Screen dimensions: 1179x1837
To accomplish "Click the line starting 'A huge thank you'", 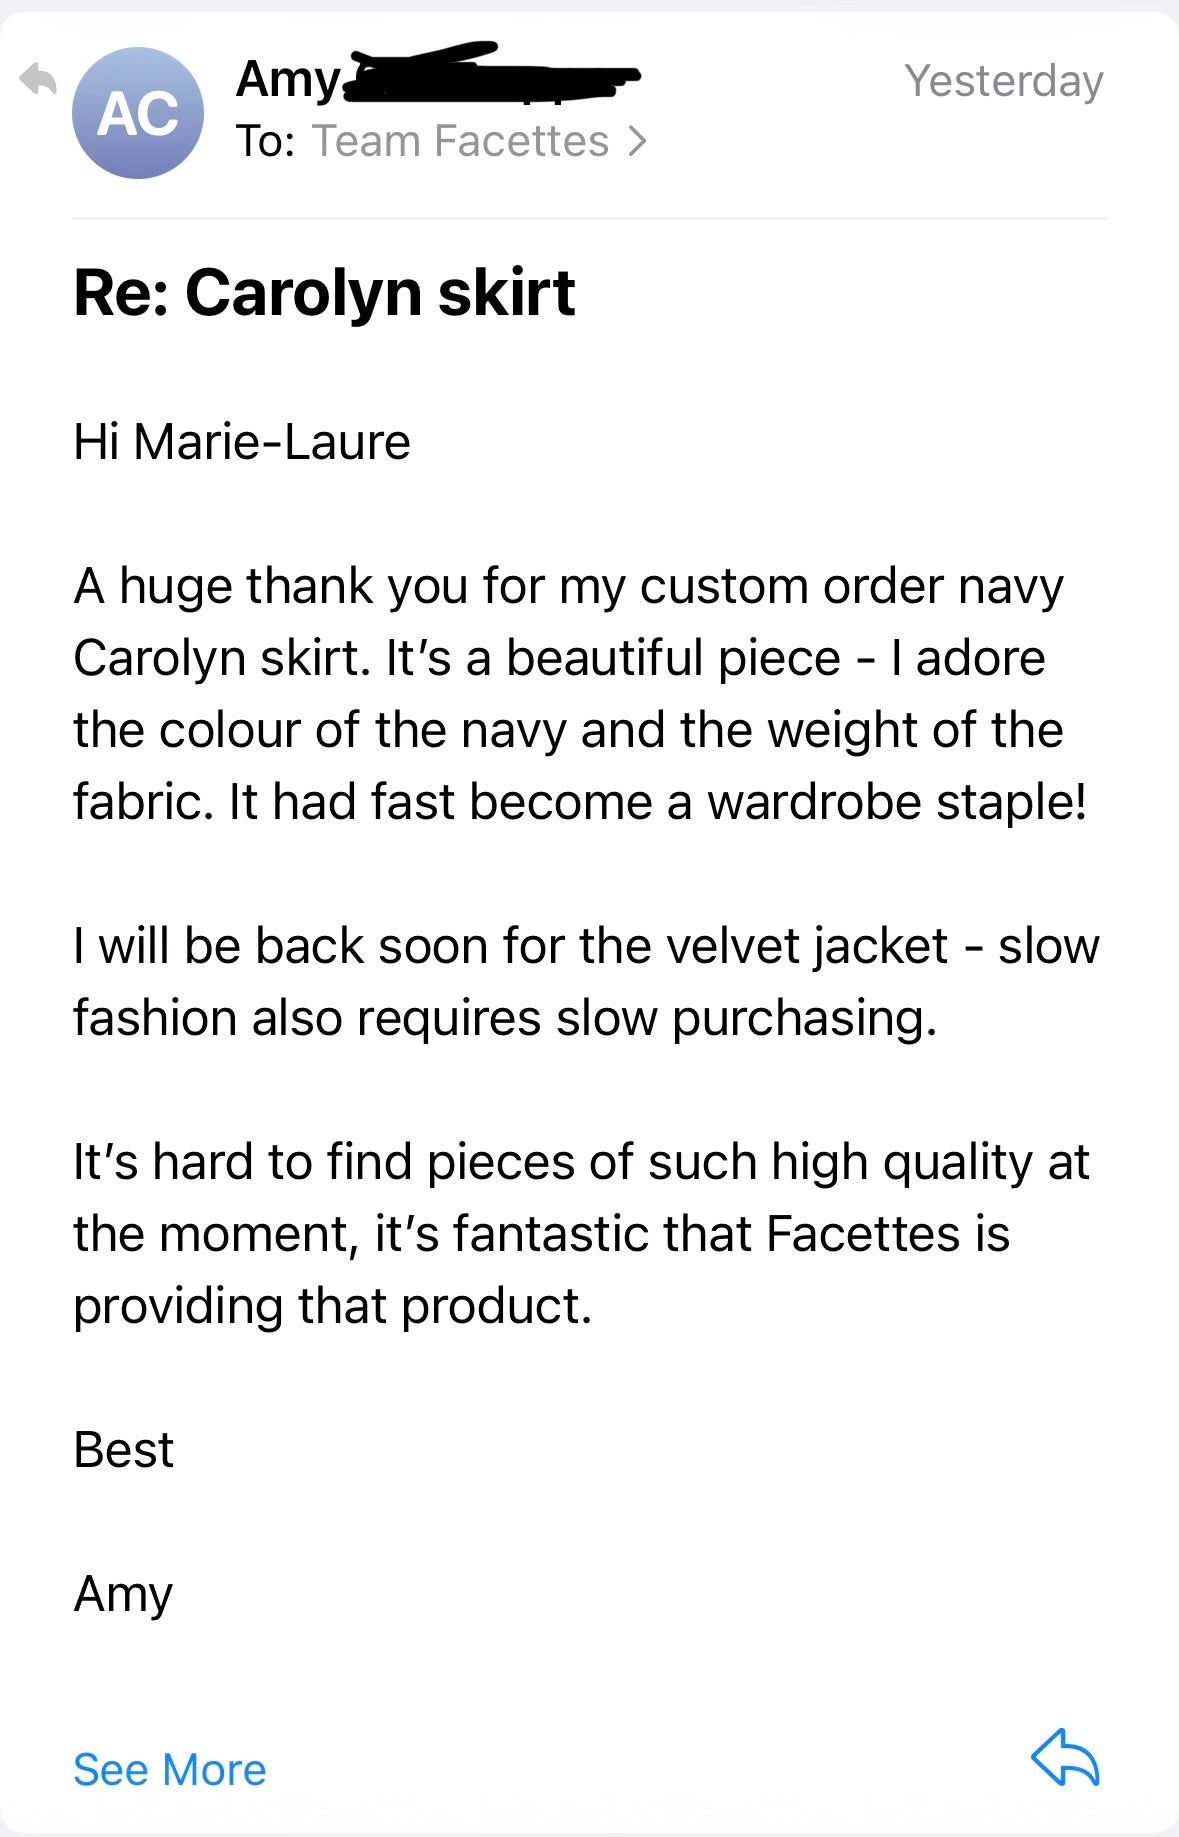I will pyautogui.click(x=568, y=586).
